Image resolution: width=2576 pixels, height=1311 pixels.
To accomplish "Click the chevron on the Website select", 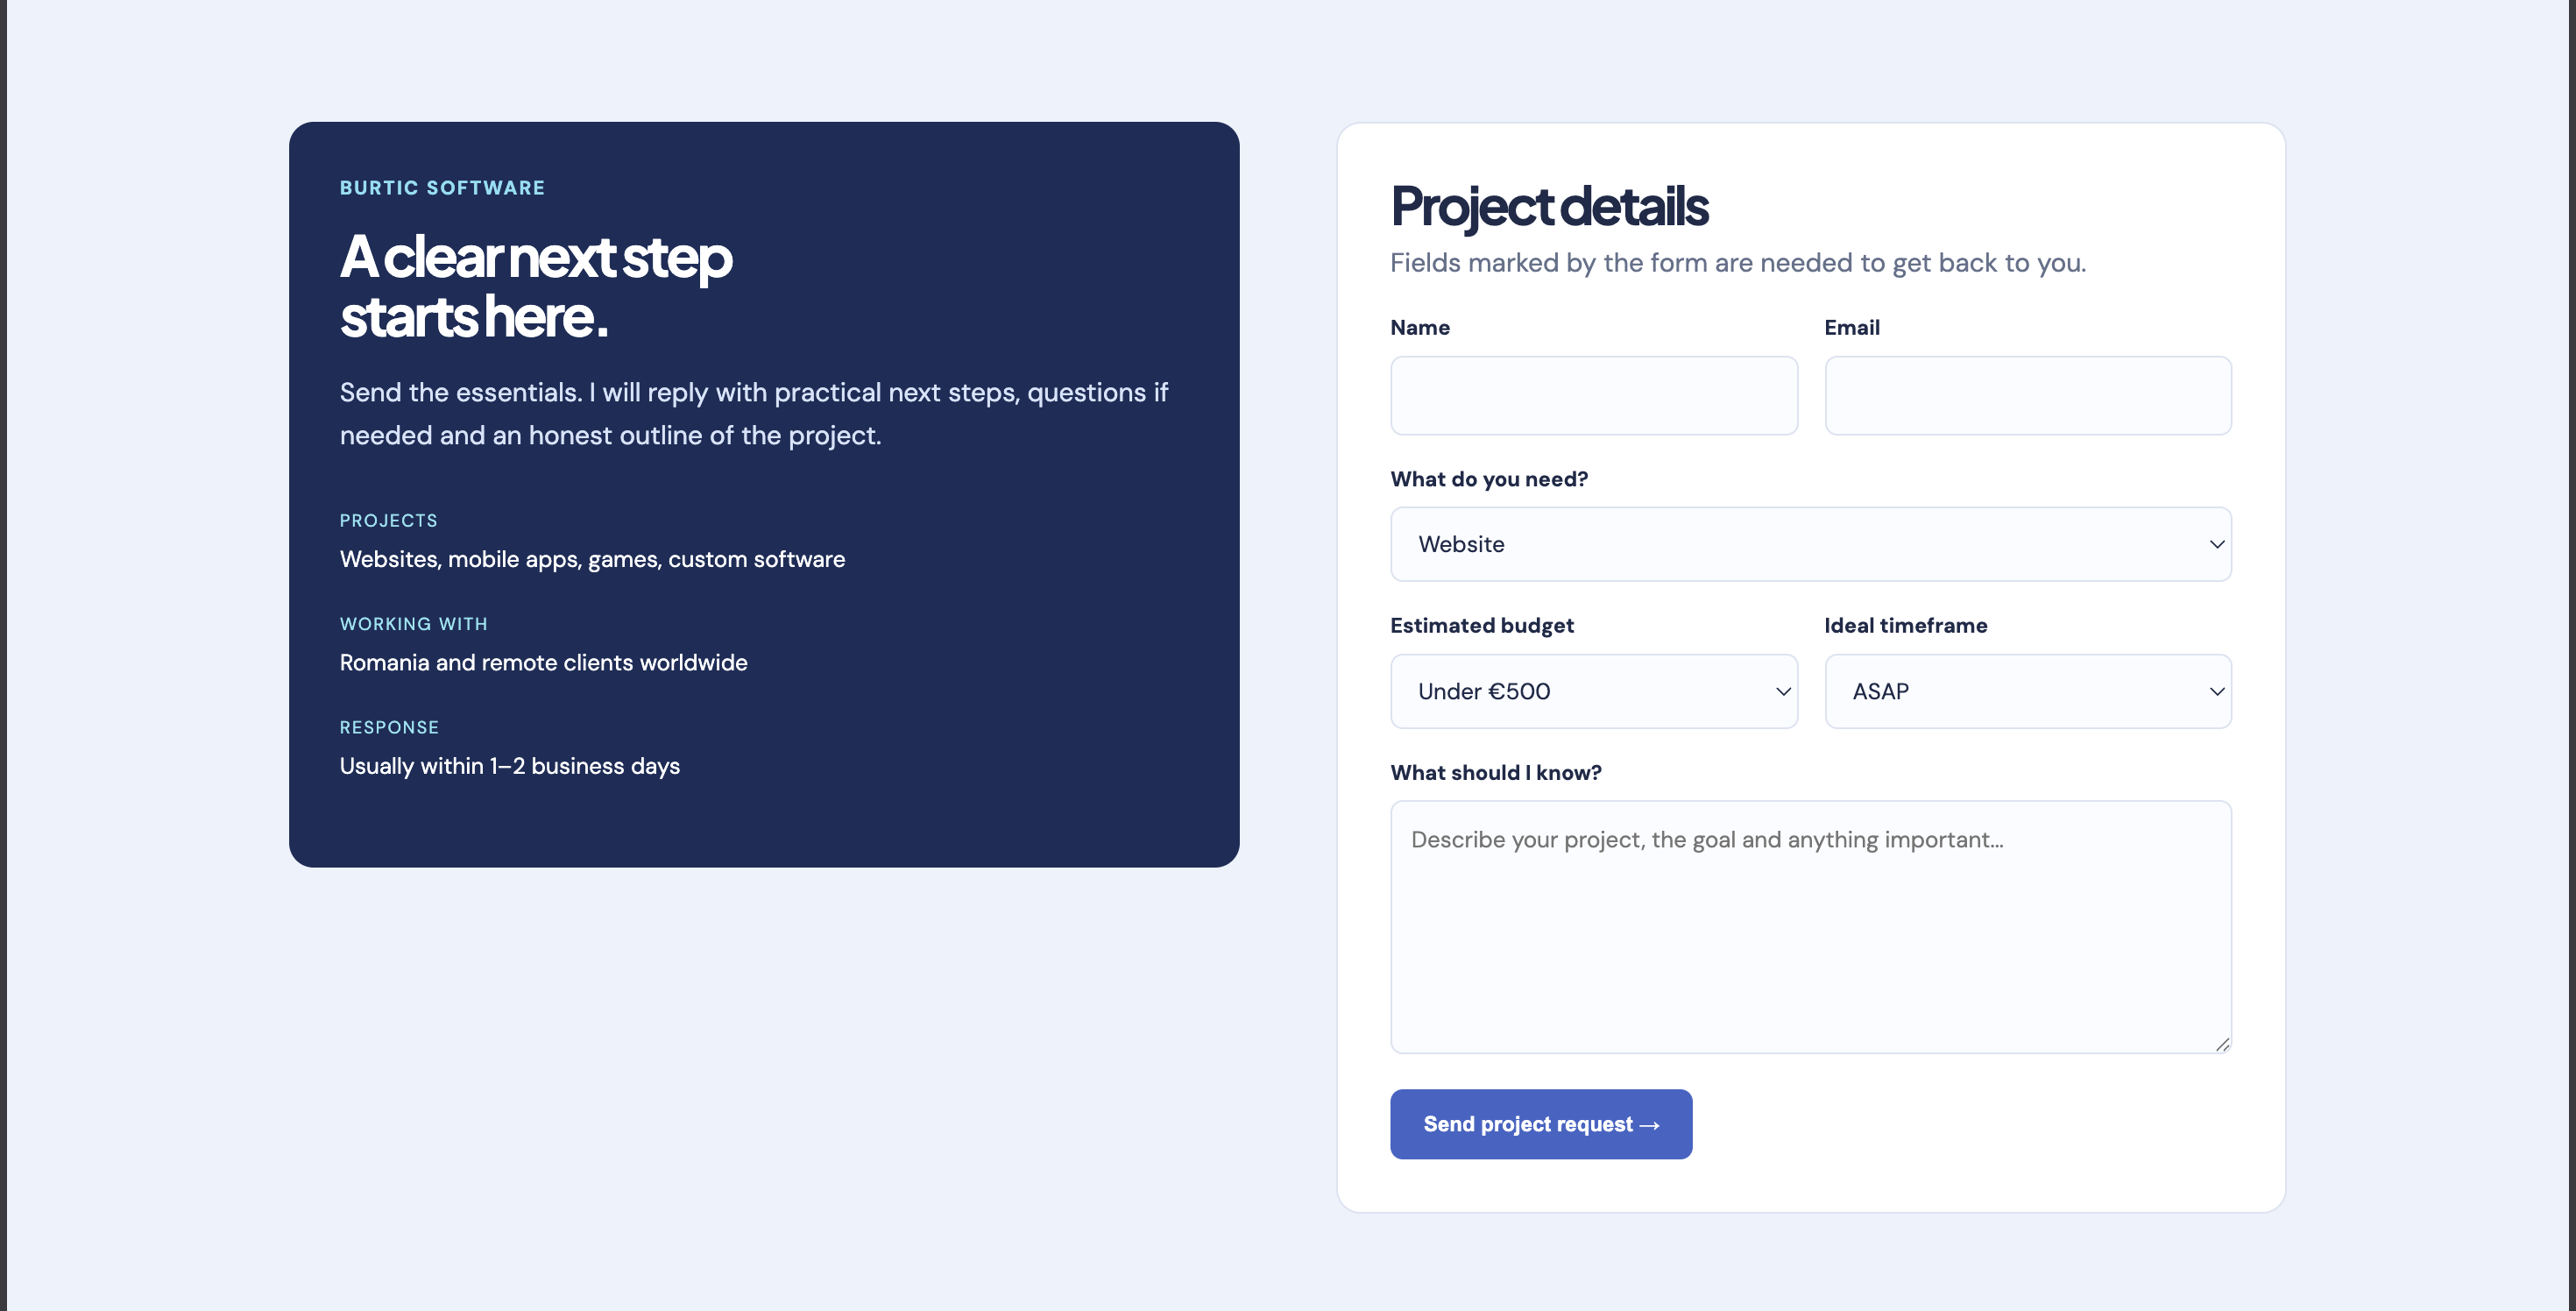I will 2216,544.
